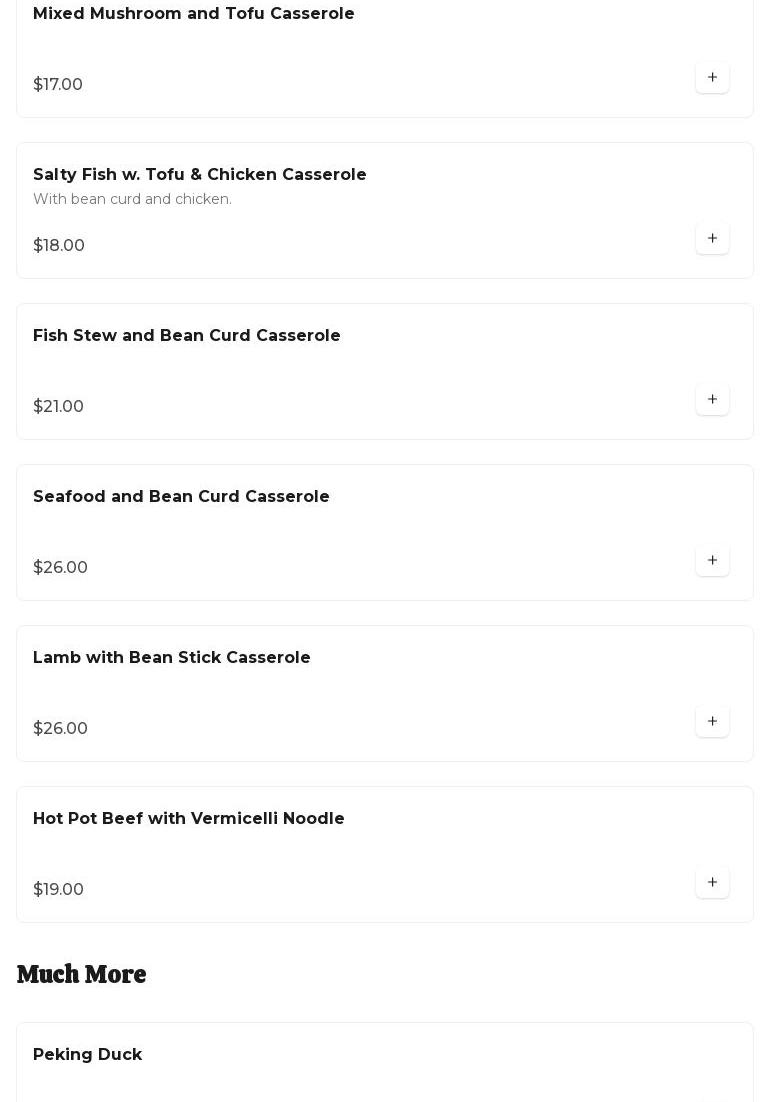
Task: Click the $21.00 Fish Stew price
Action: (x=58, y=407)
